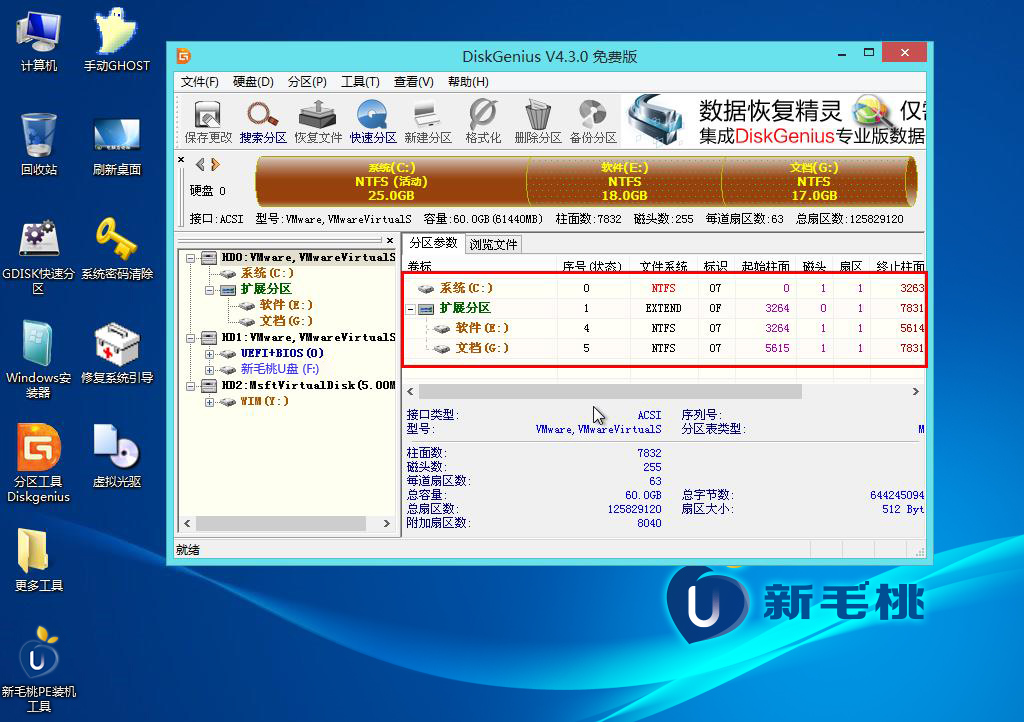
Task: Open the Search Partition (搜索分区) tool
Action: click(263, 121)
